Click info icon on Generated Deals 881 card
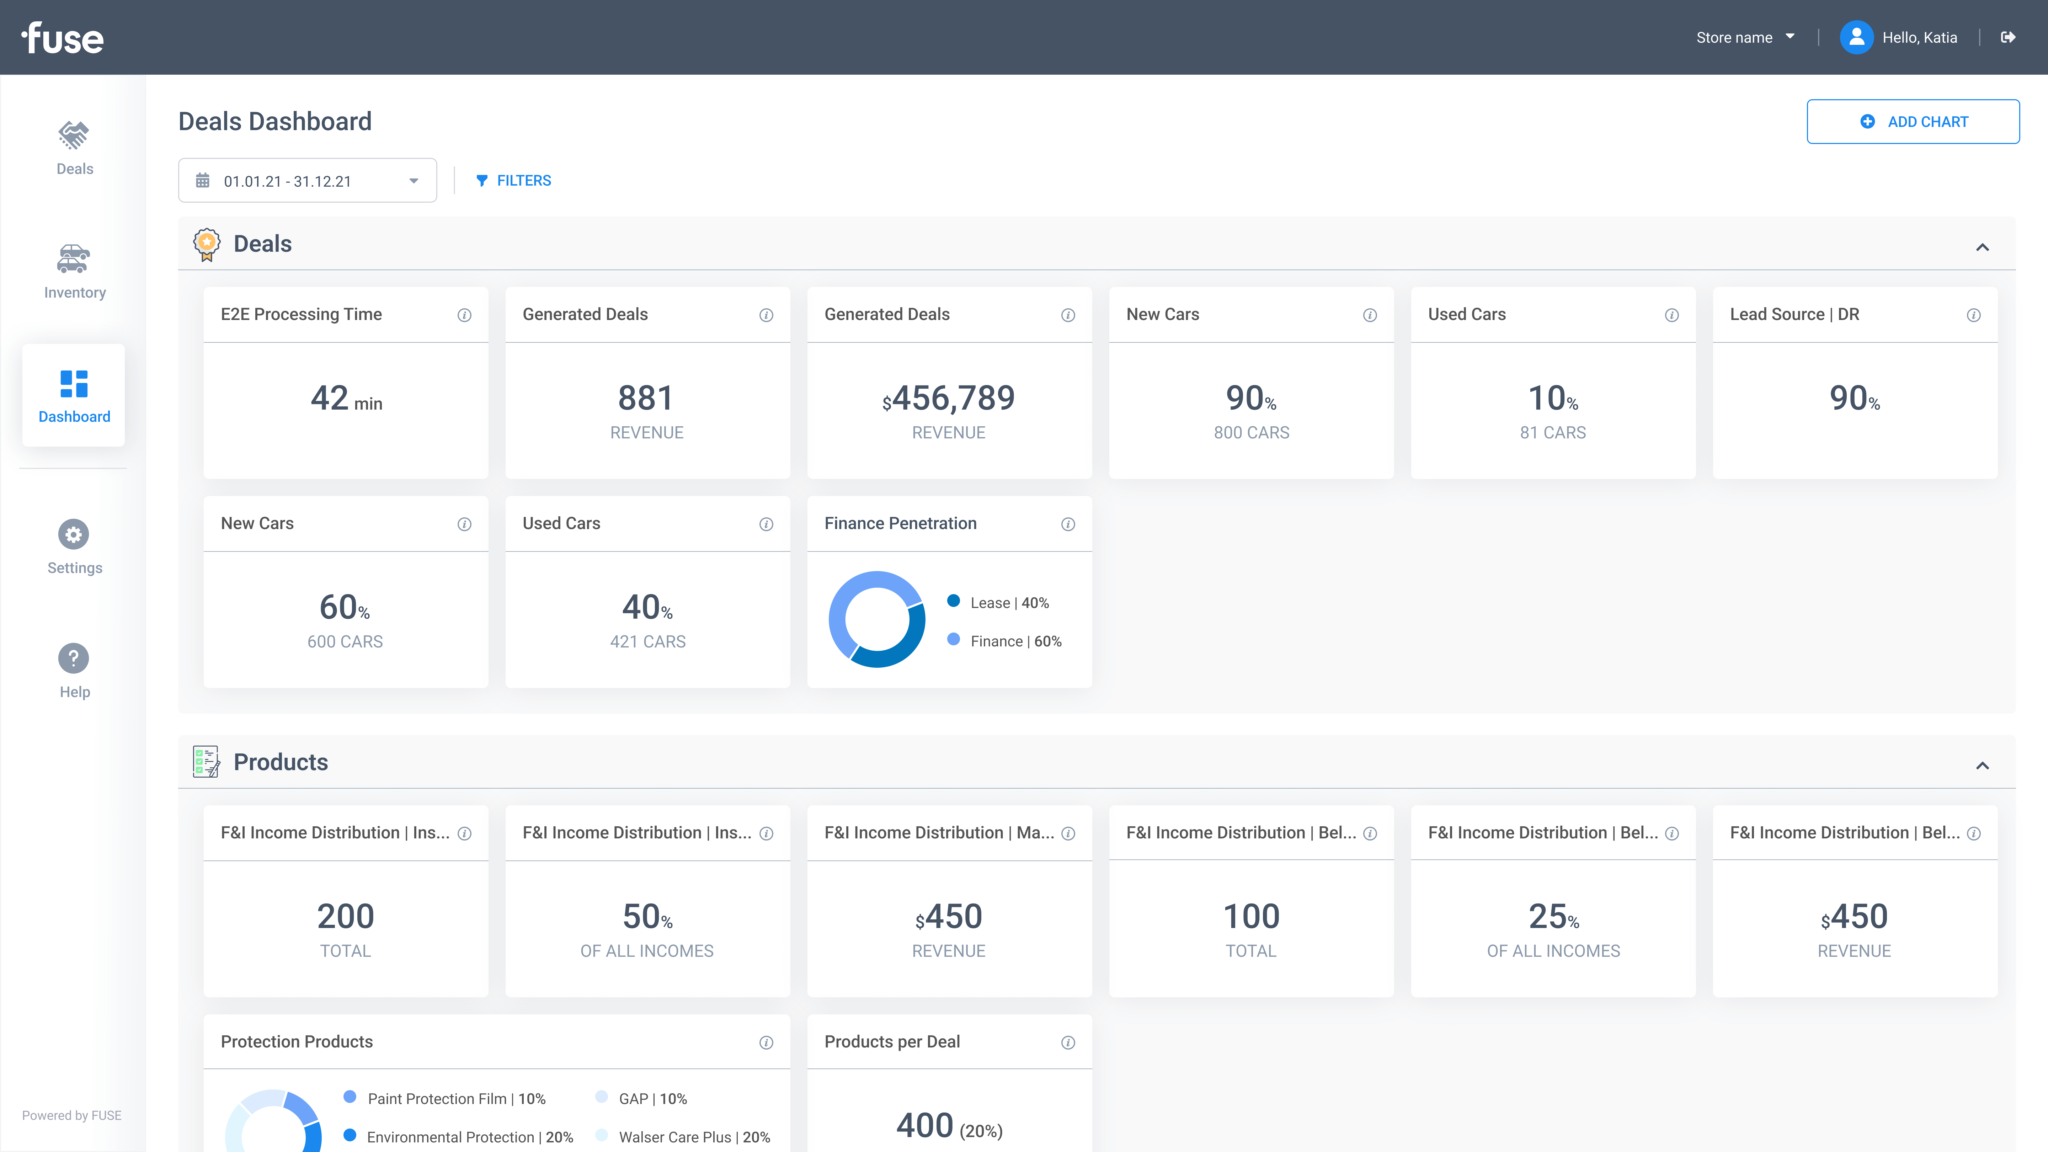Screen dimensions: 2048x1152 click(x=766, y=315)
